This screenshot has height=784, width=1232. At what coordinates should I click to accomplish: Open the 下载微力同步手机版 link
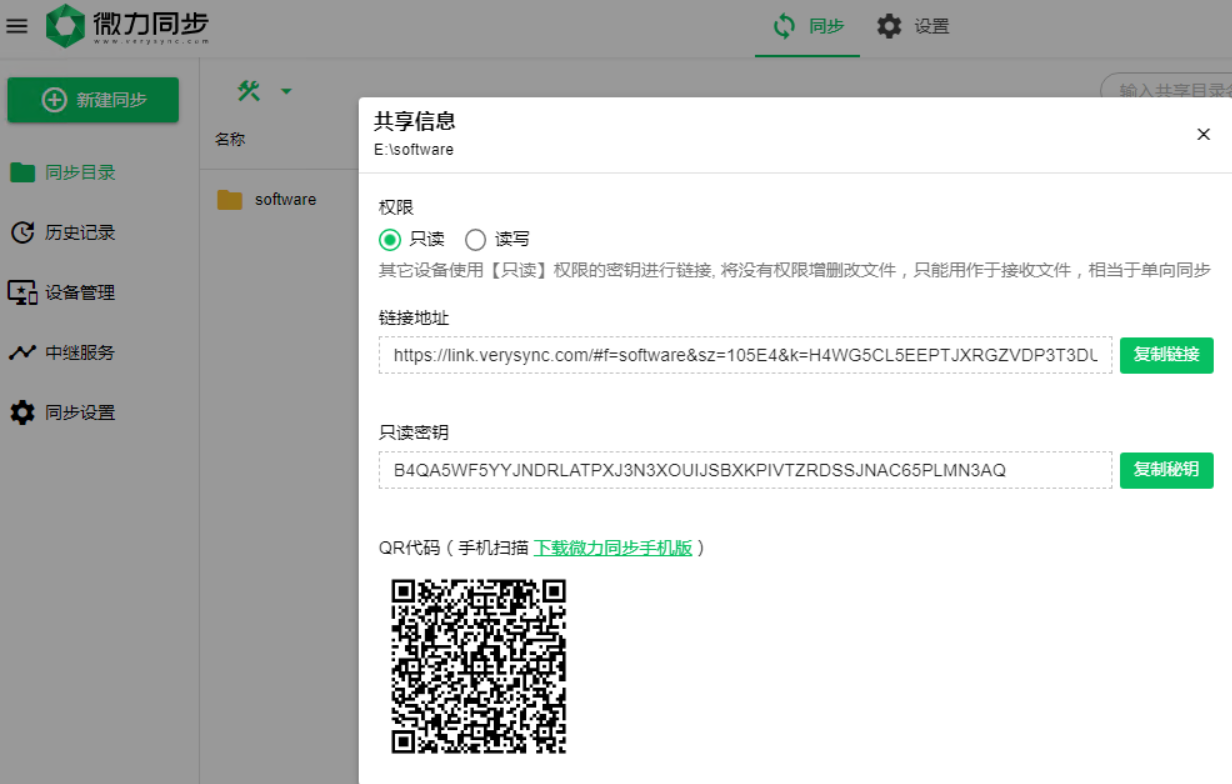pyautogui.click(x=612, y=548)
